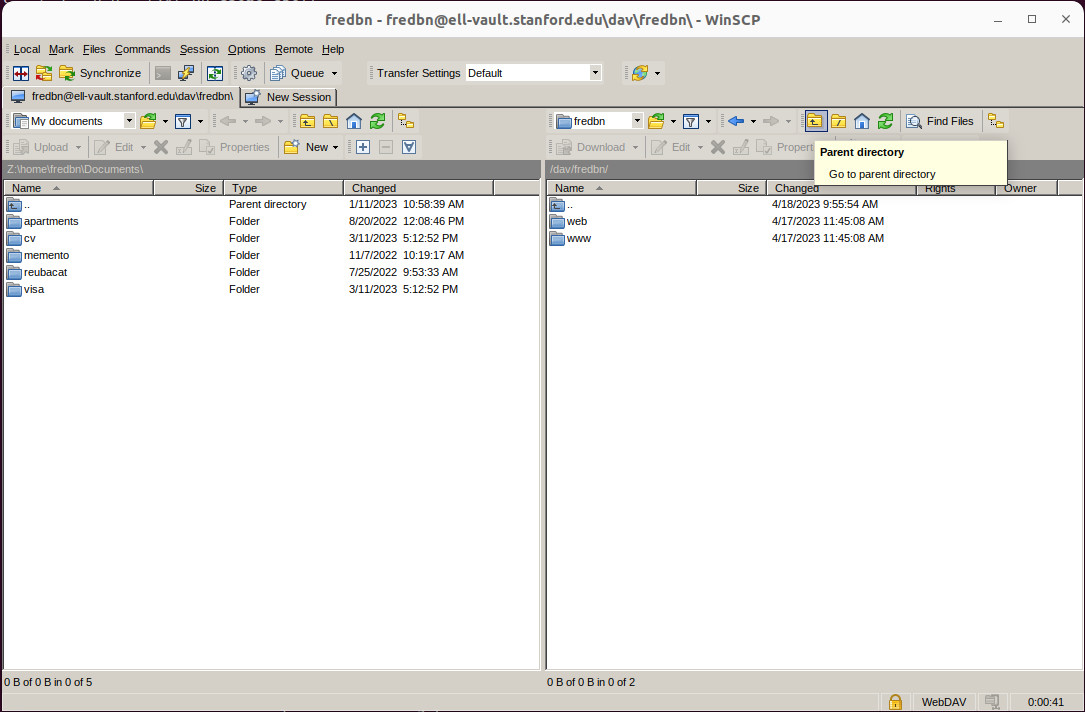Click remote panel Parent directory icon

tap(816, 121)
